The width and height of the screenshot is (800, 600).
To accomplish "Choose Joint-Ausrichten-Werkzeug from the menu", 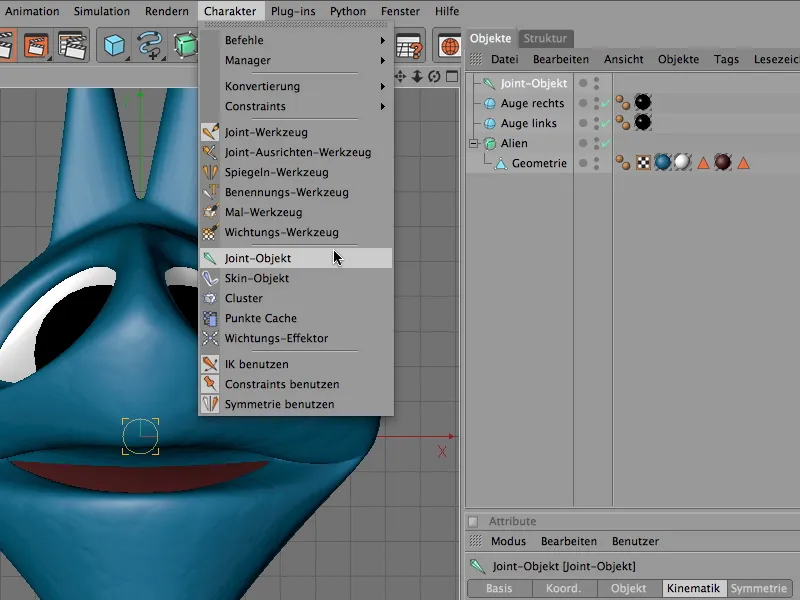I will pos(296,152).
